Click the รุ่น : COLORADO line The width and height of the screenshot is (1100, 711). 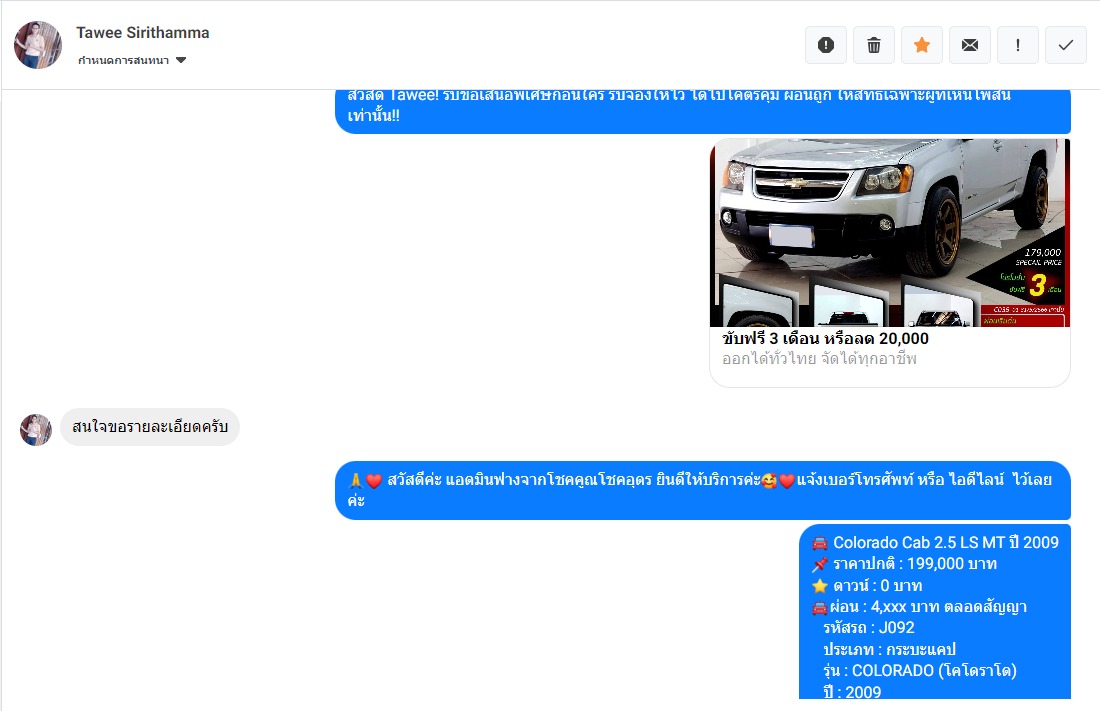920,670
